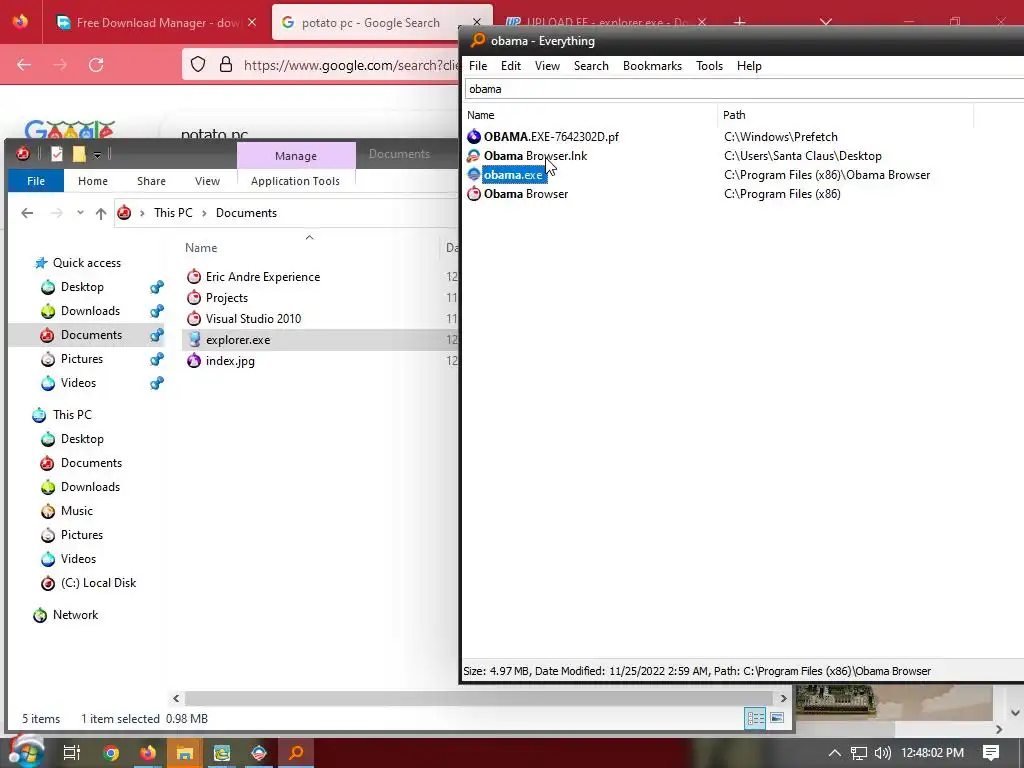Click the Properties quick access toolbar icon
Viewport: 1024px width, 768px height.
[57, 153]
